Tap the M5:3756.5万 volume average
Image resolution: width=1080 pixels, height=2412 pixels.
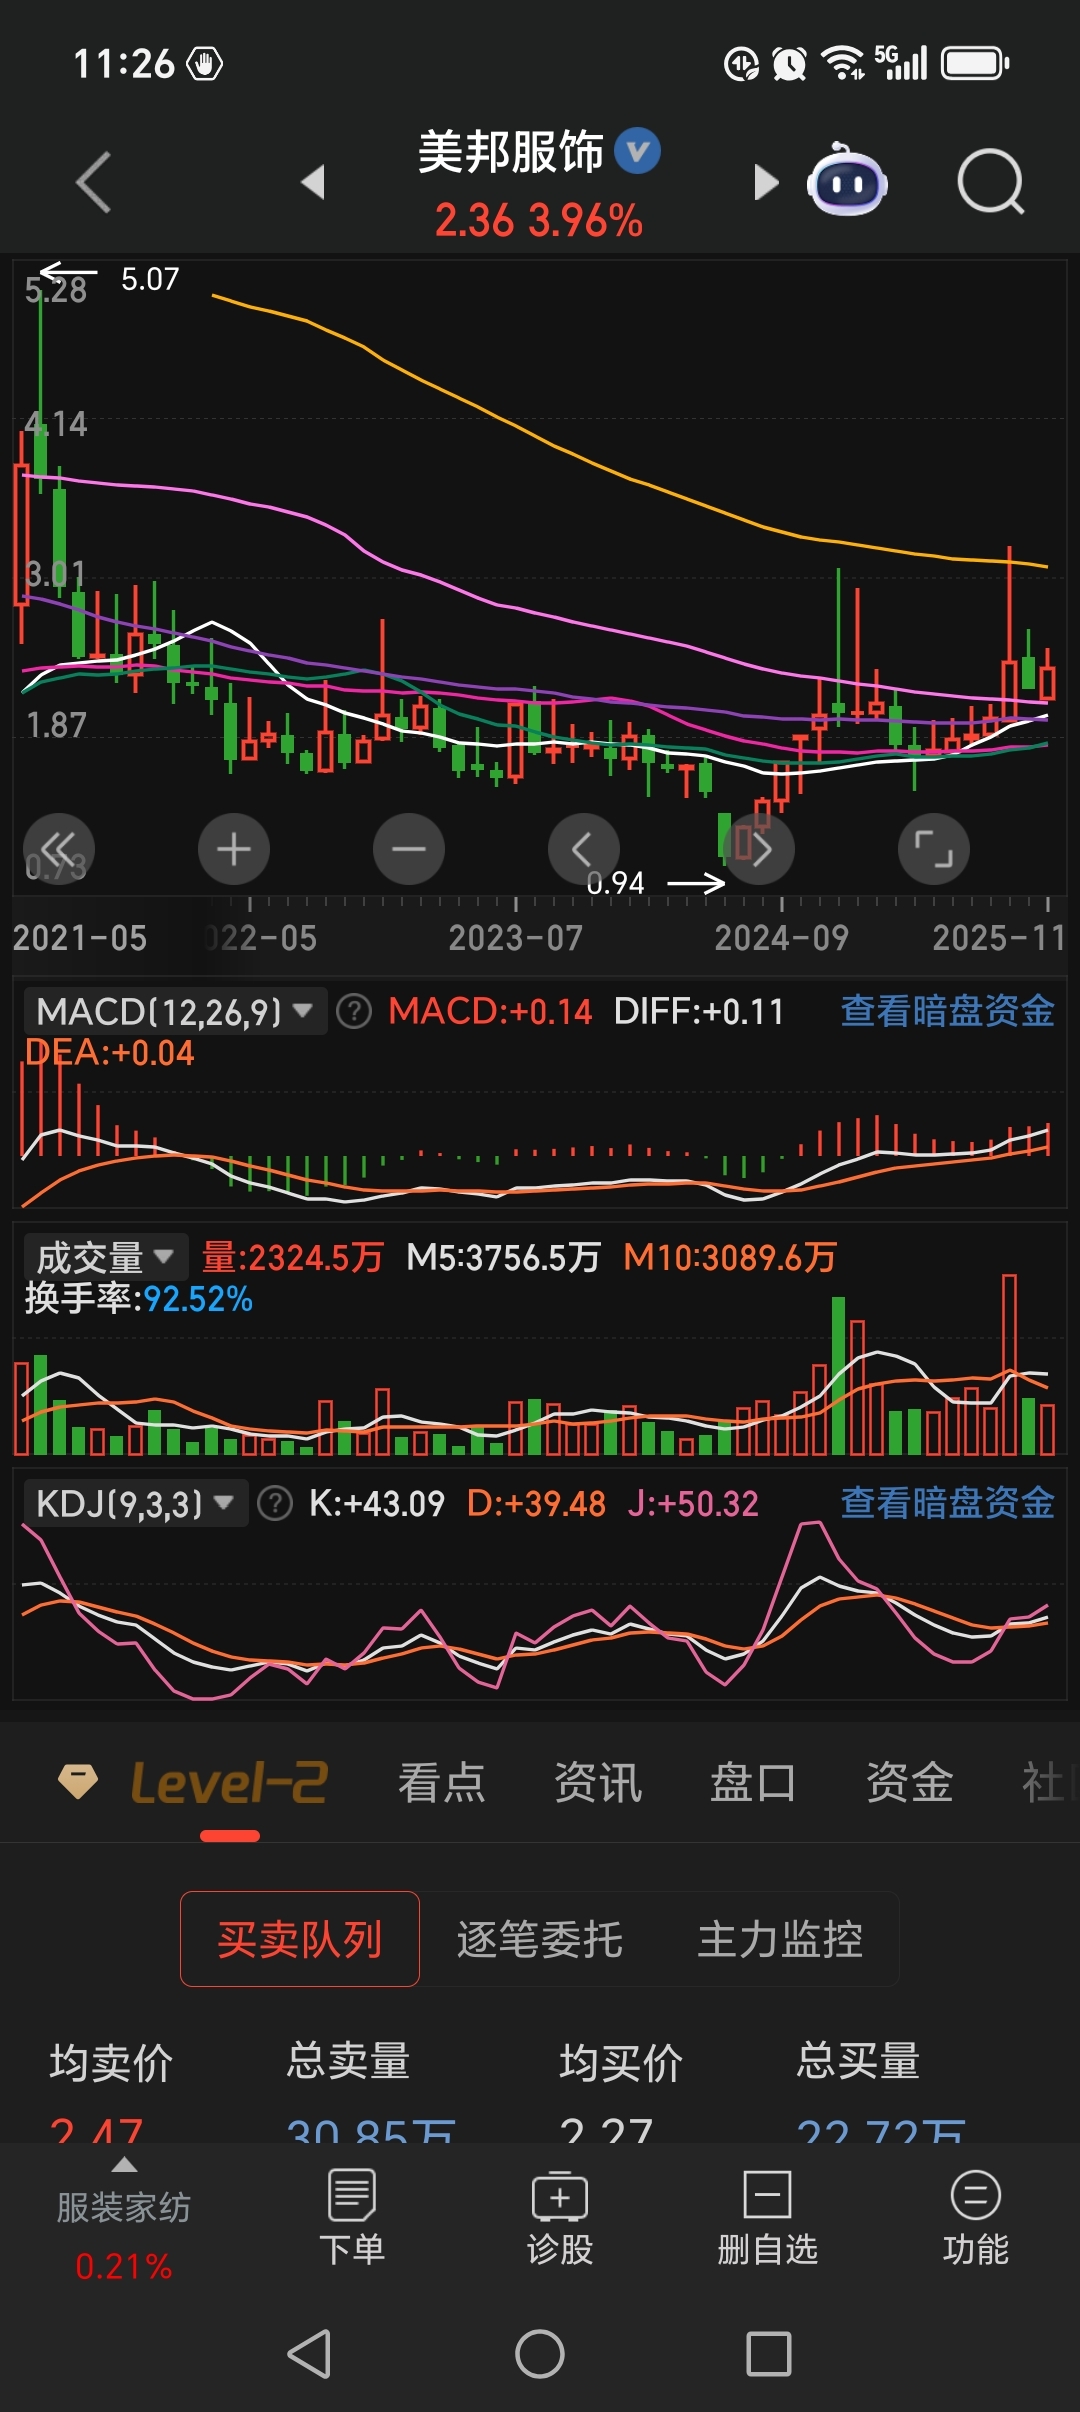pyautogui.click(x=503, y=1257)
